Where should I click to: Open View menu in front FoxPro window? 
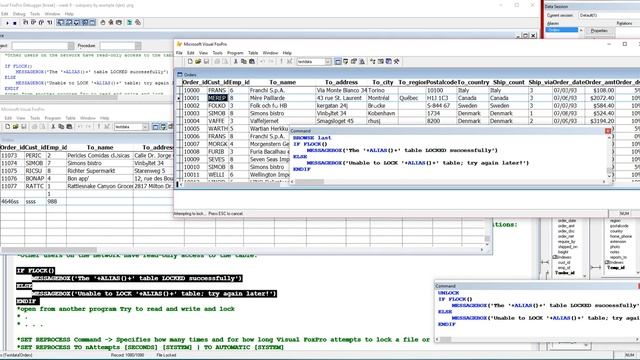point(203,53)
